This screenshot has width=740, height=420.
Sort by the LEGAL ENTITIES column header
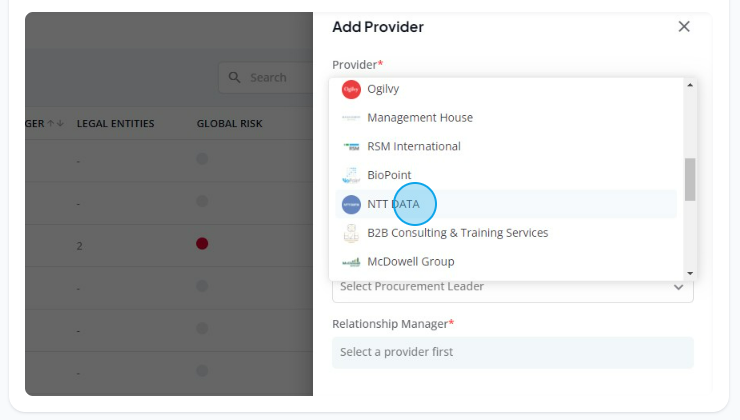point(116,124)
